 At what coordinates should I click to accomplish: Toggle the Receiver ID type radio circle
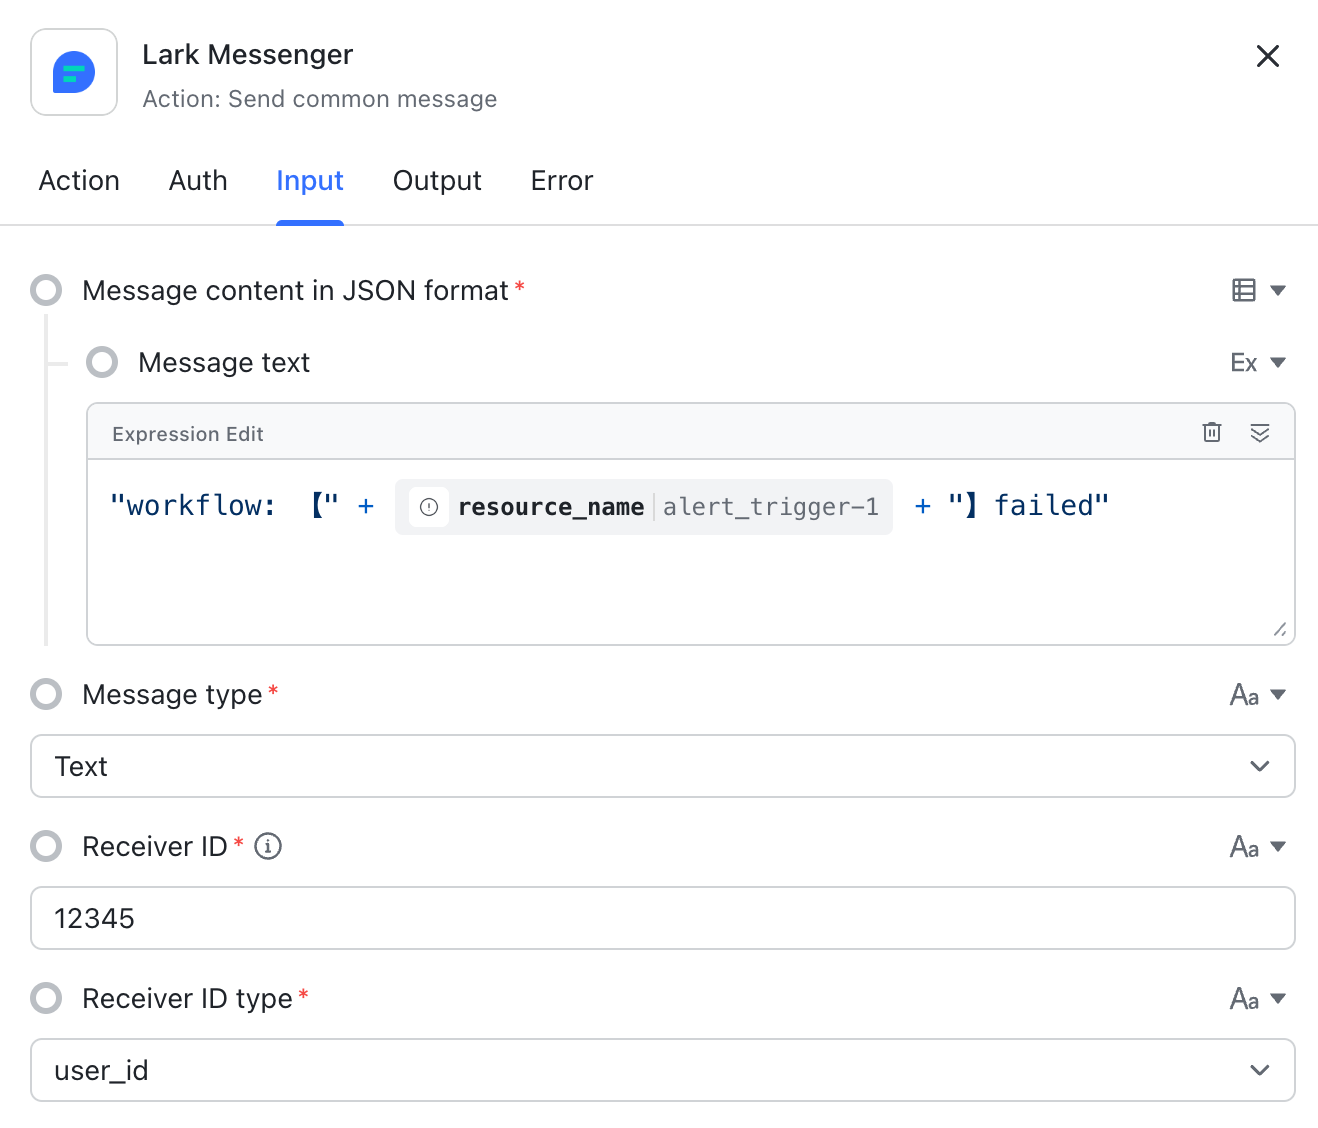pyautogui.click(x=46, y=998)
